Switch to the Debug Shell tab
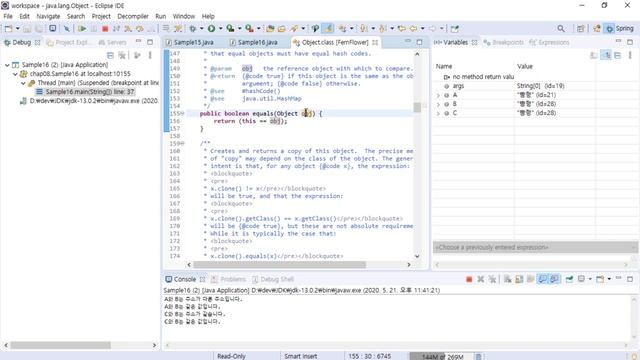This screenshot has width=640, height=360. pyautogui.click(x=273, y=279)
